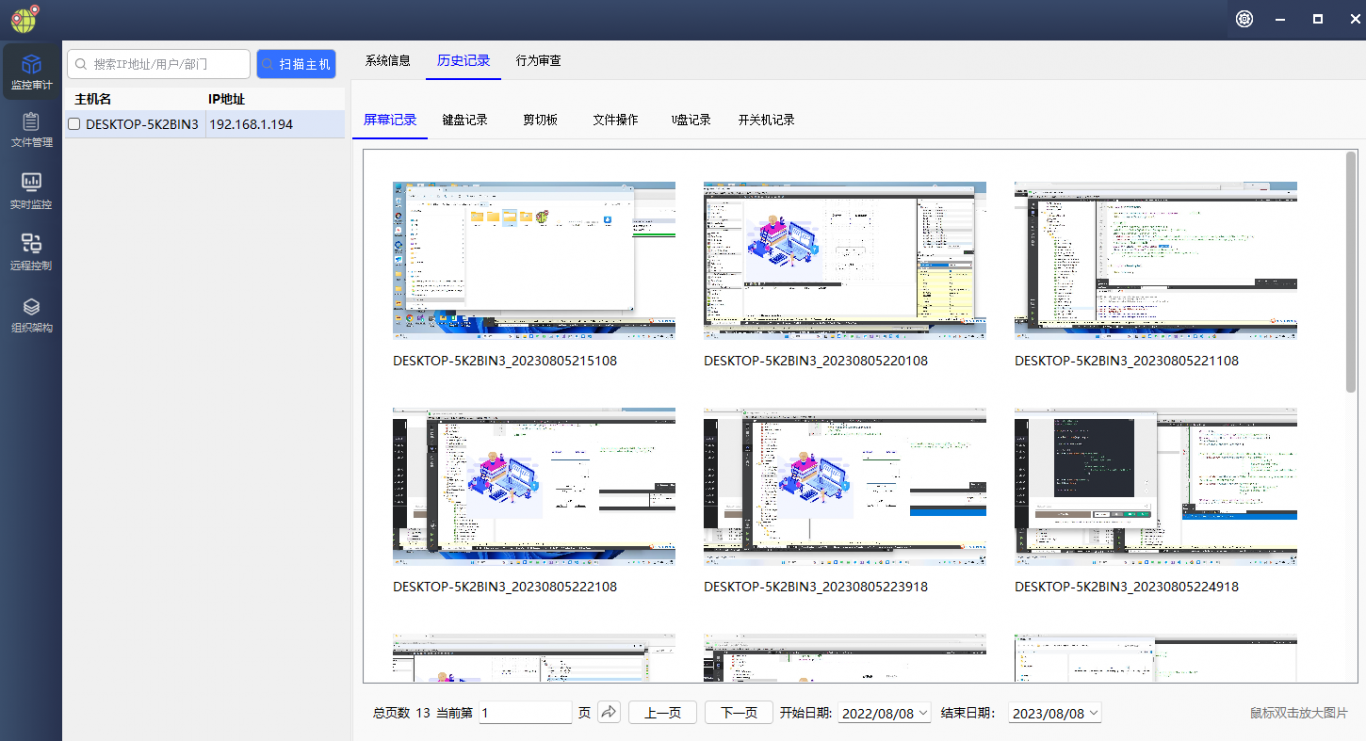1366x741 pixels.
Task: Click caption DESKTOP-5K2BIN3_20230805220108
Action: [816, 361]
